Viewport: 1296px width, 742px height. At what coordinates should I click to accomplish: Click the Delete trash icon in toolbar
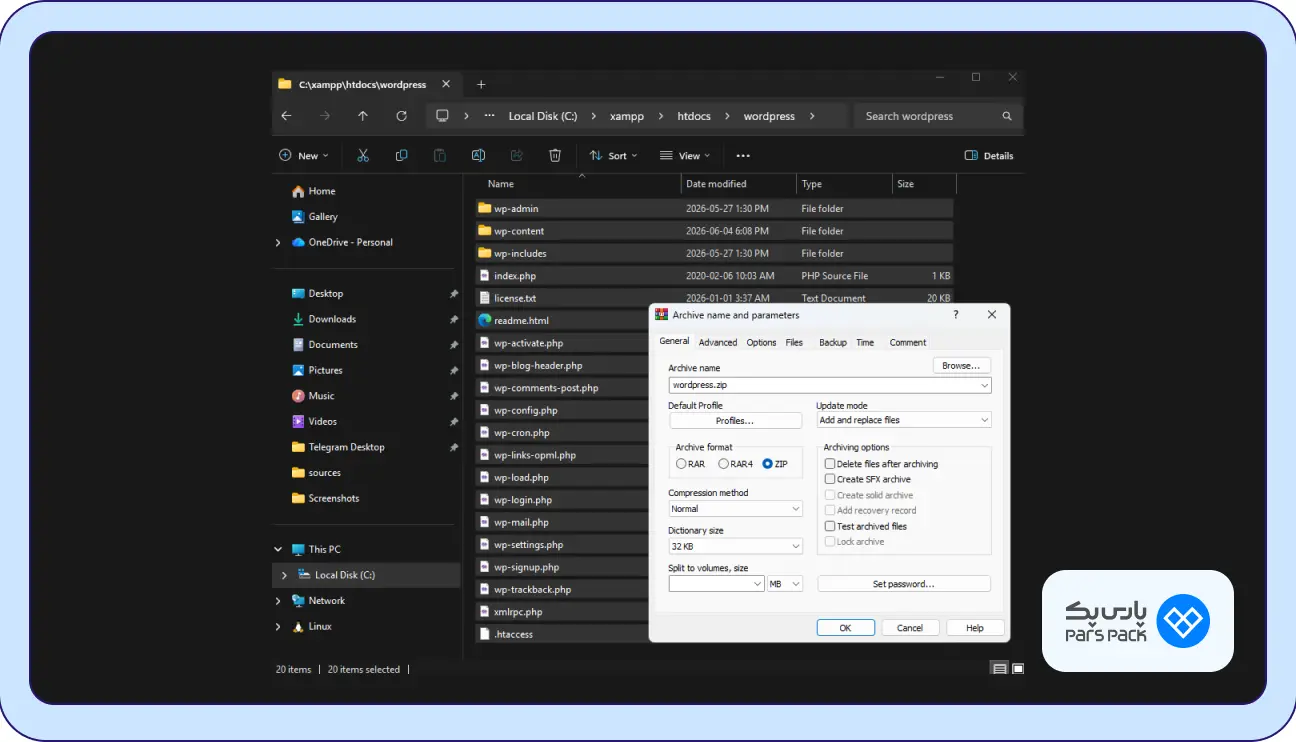point(555,155)
